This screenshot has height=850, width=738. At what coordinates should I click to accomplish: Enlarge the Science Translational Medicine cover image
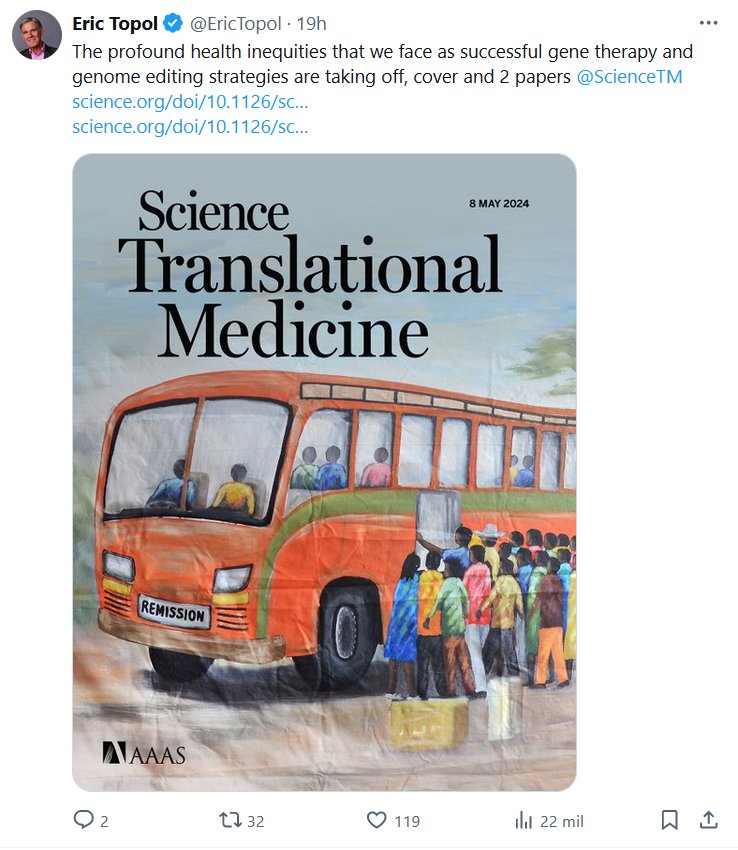coord(324,472)
